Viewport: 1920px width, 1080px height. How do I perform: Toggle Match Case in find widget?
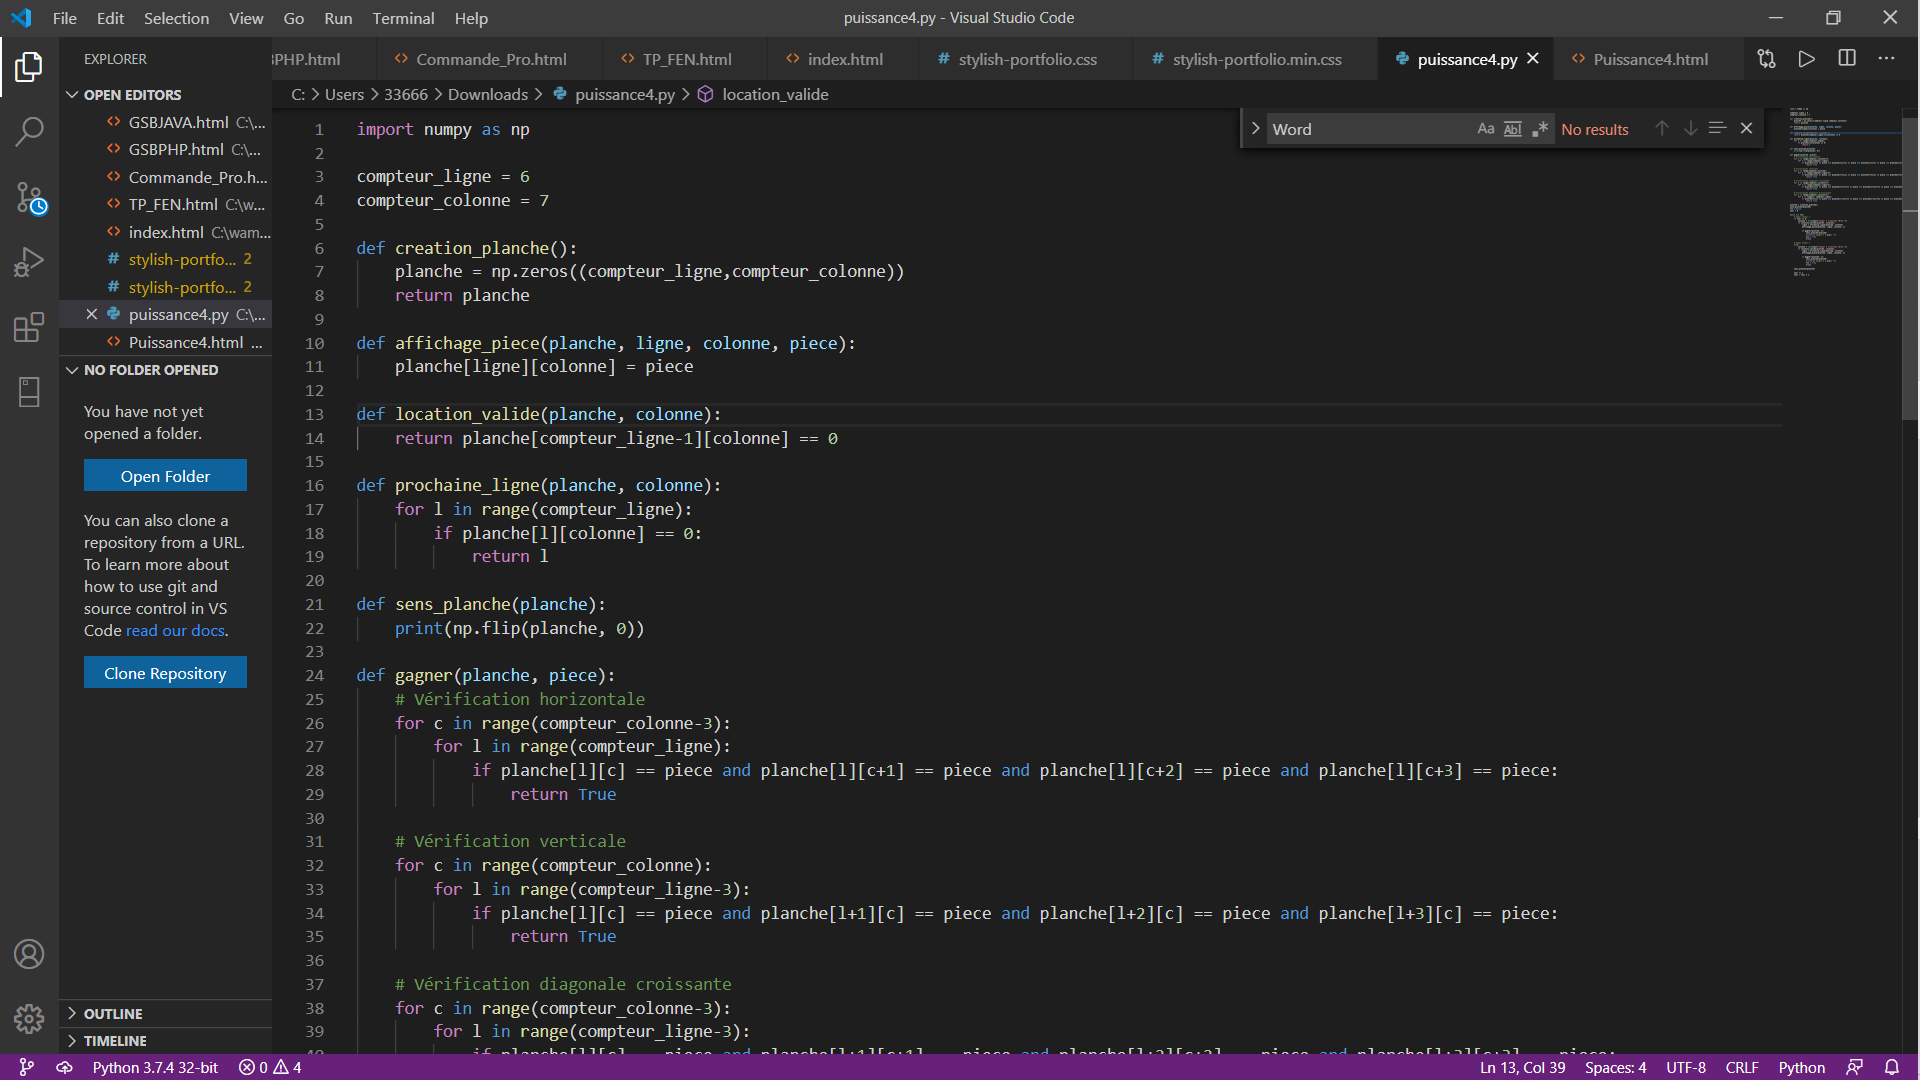(x=1485, y=129)
